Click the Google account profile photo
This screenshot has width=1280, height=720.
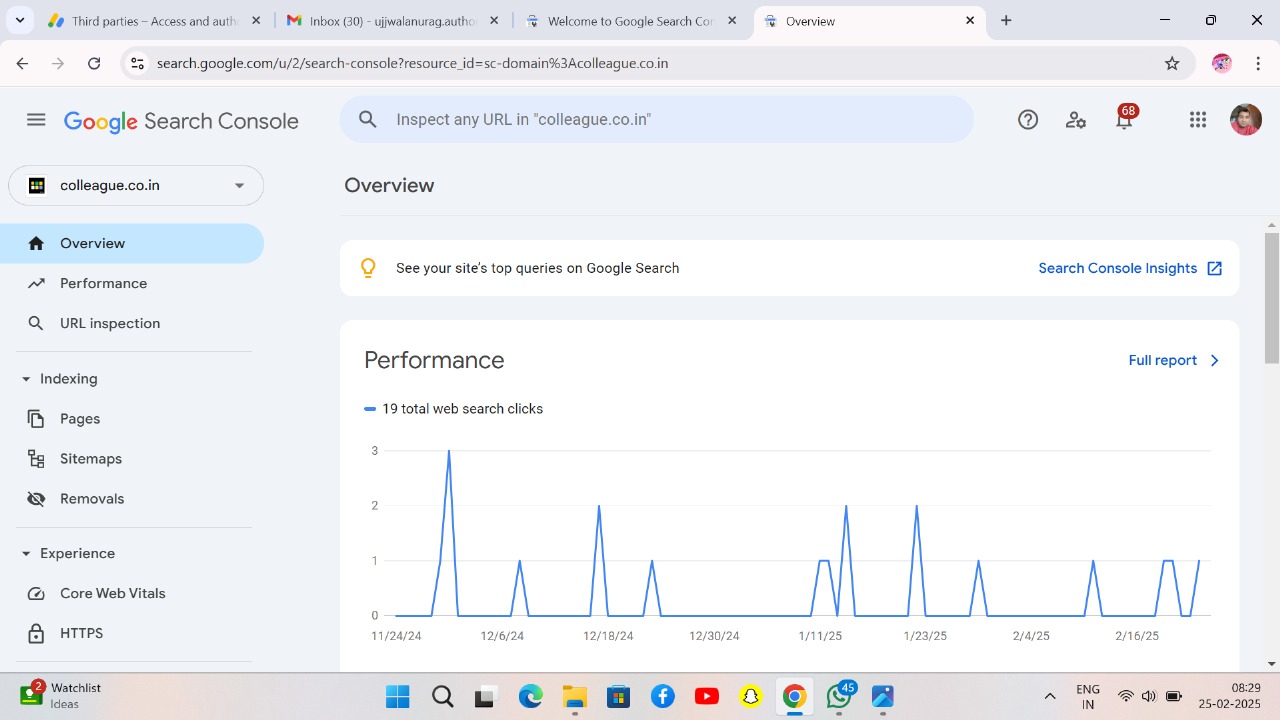[1245, 120]
